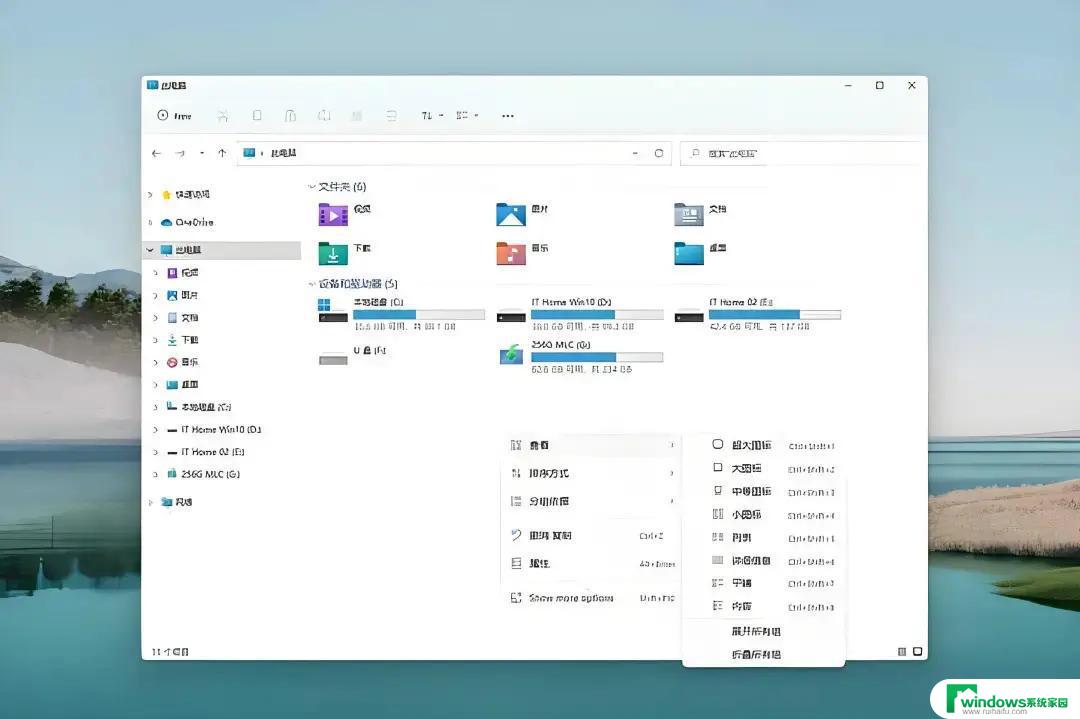Image resolution: width=1080 pixels, height=719 pixels.
Task: Collapse the Folders (6) group header
Action: point(312,187)
